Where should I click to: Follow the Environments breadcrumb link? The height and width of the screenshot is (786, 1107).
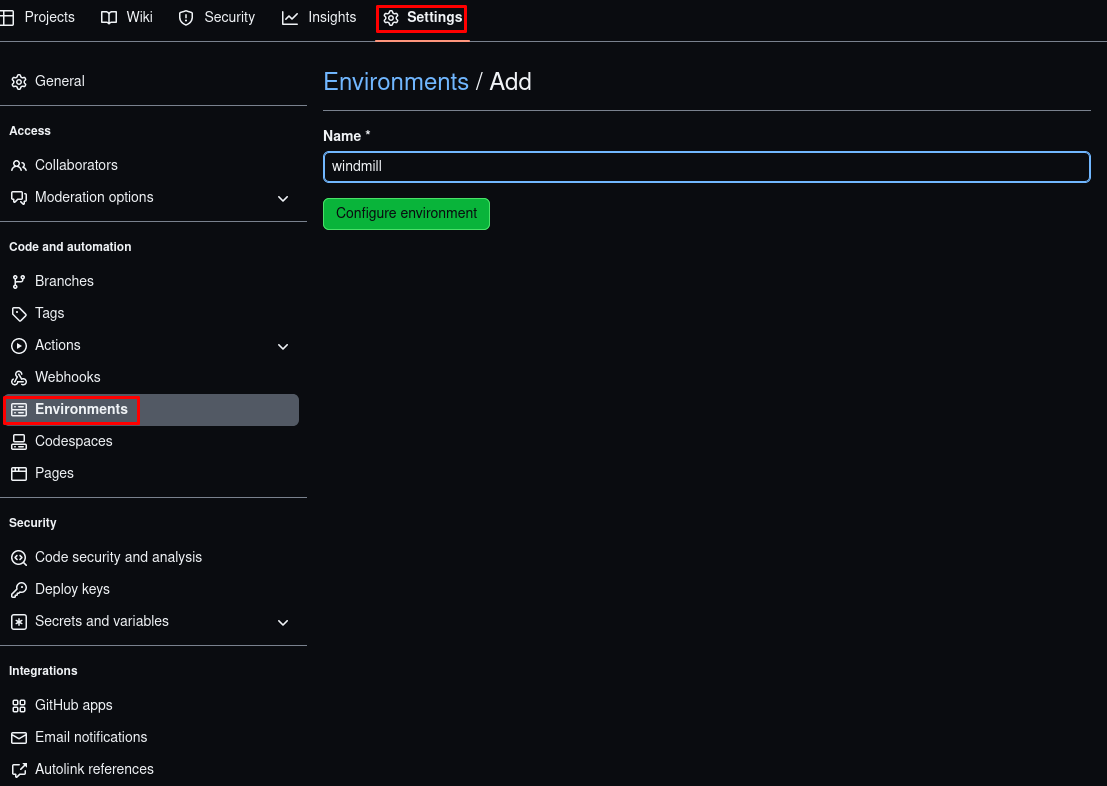tap(396, 82)
